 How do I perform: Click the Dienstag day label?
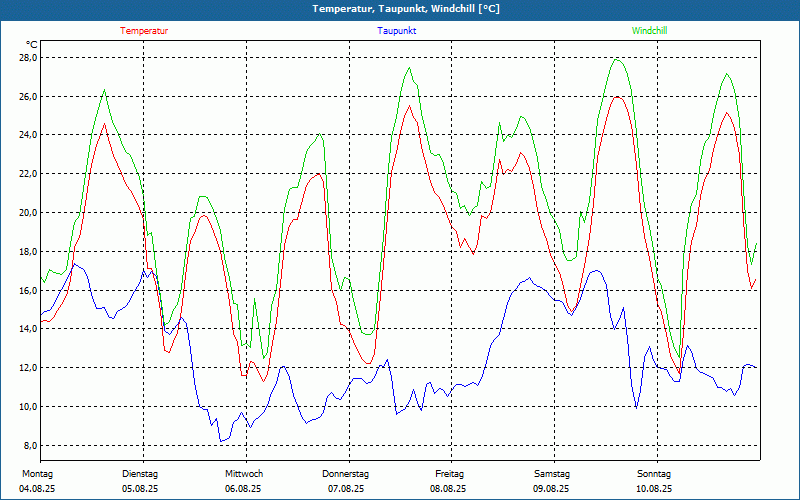click(x=139, y=474)
